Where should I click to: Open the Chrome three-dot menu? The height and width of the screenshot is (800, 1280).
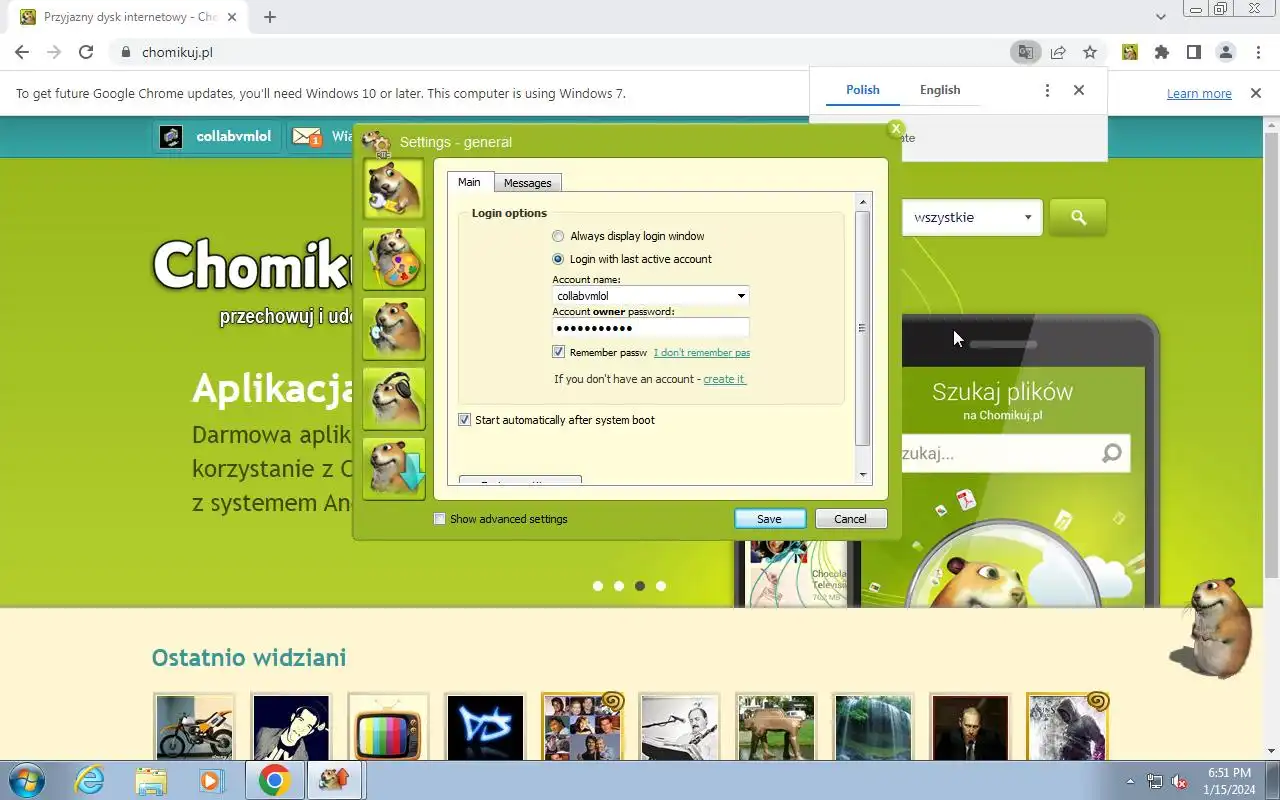1257,52
